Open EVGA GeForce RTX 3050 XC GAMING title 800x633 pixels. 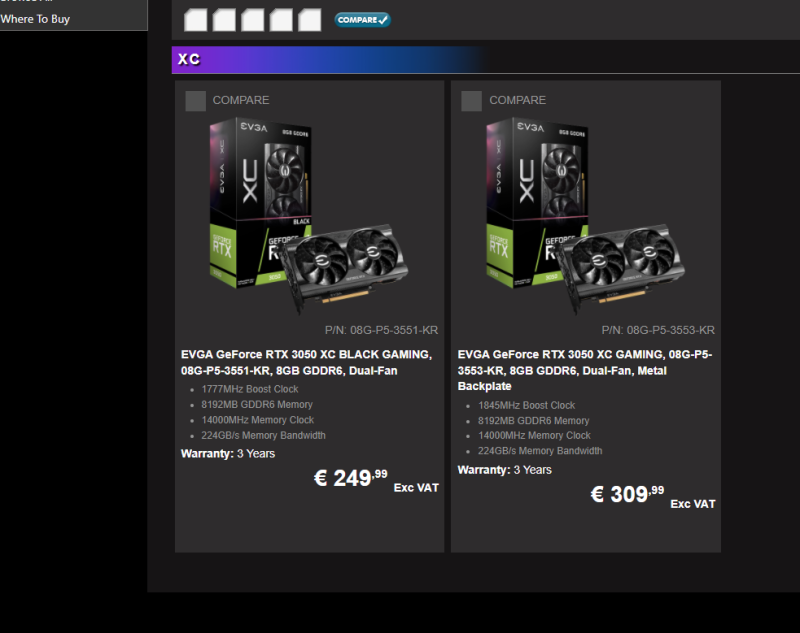tap(585, 370)
